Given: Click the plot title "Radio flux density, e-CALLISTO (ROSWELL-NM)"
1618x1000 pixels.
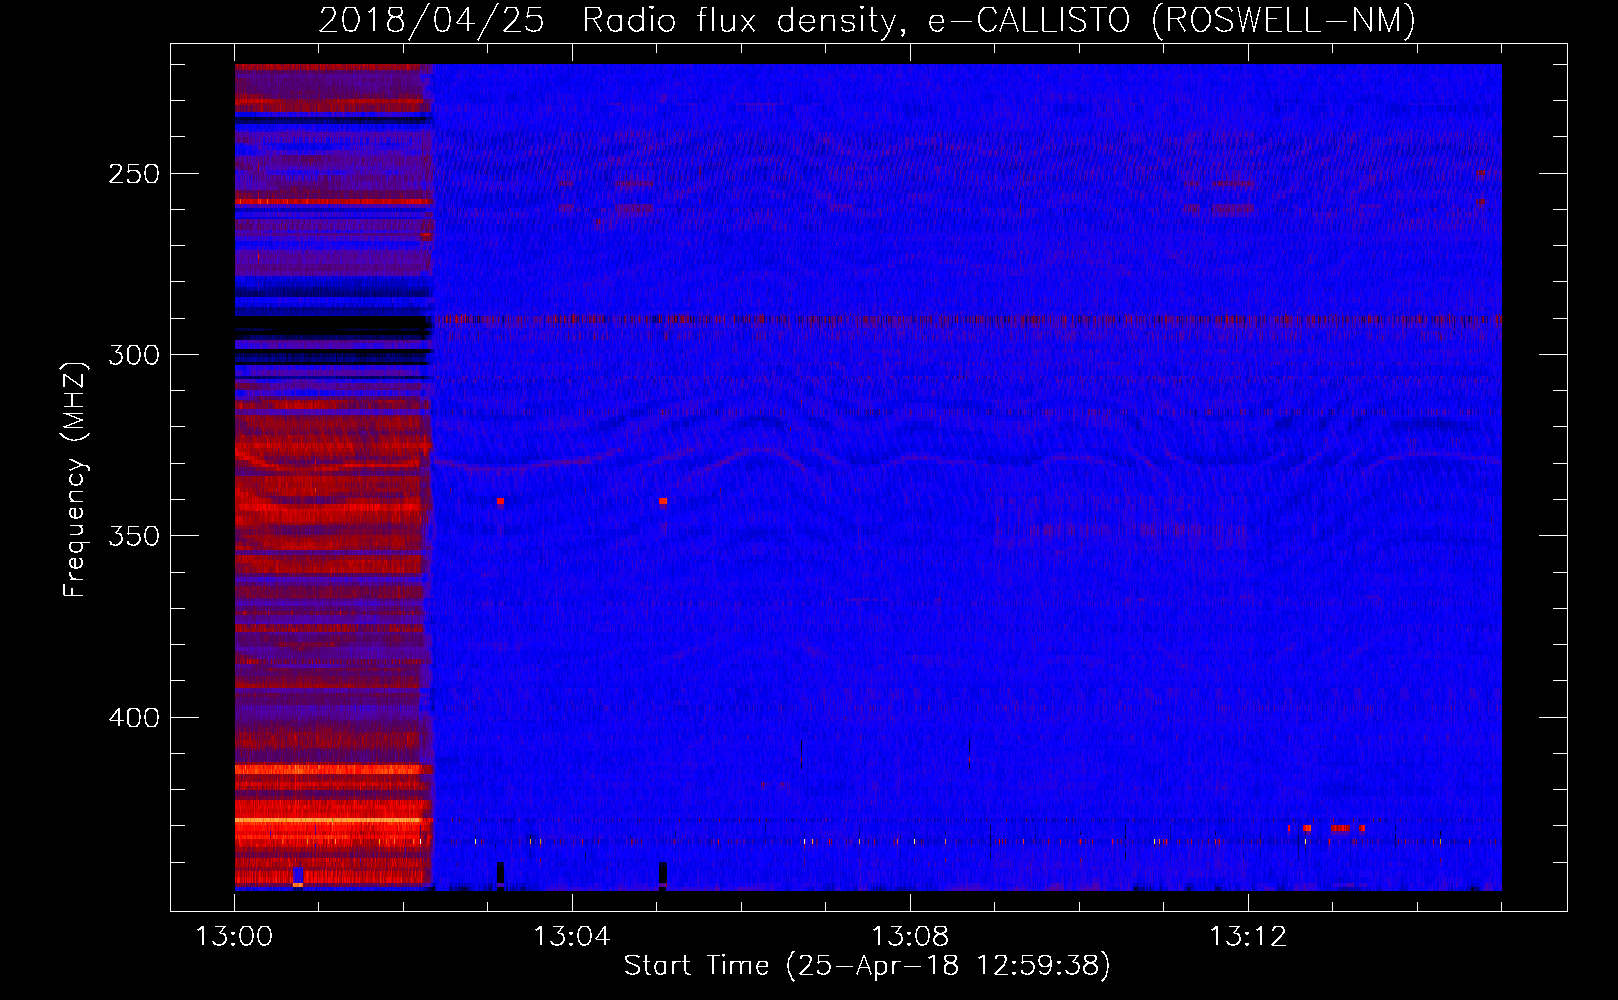Looking at the screenshot, I should coord(998,20).
